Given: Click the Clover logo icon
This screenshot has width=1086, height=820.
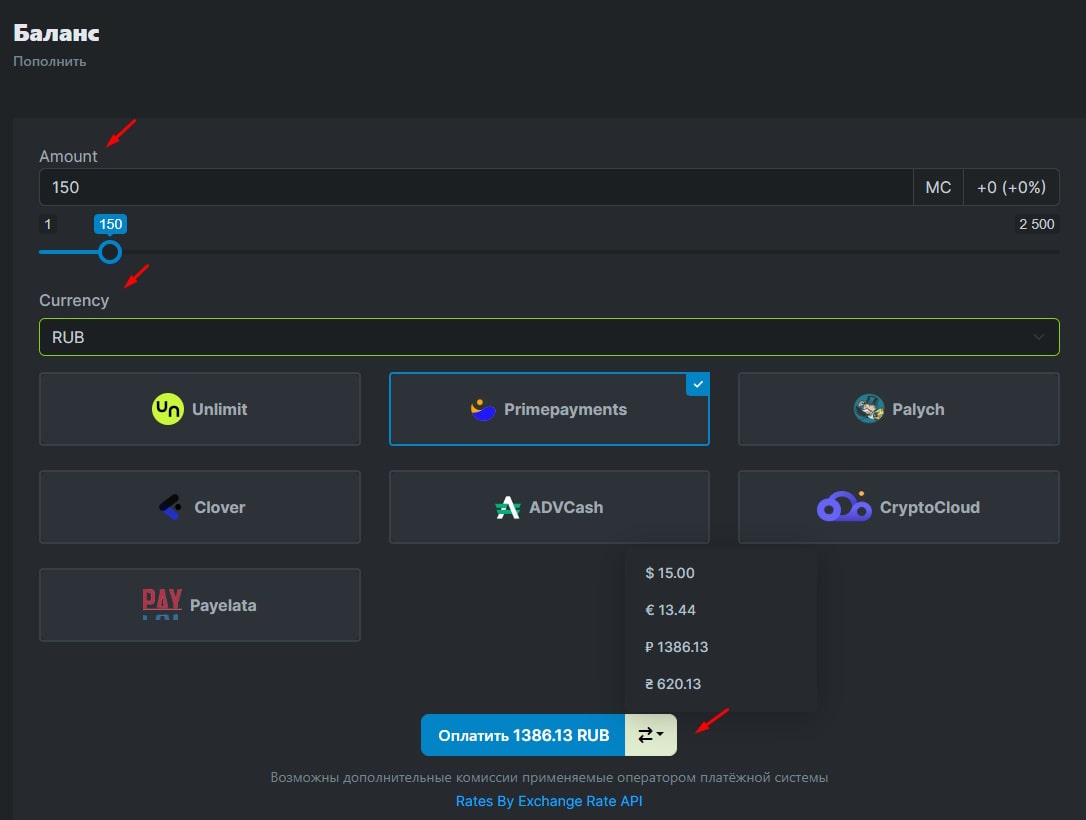Looking at the screenshot, I should (x=170, y=507).
